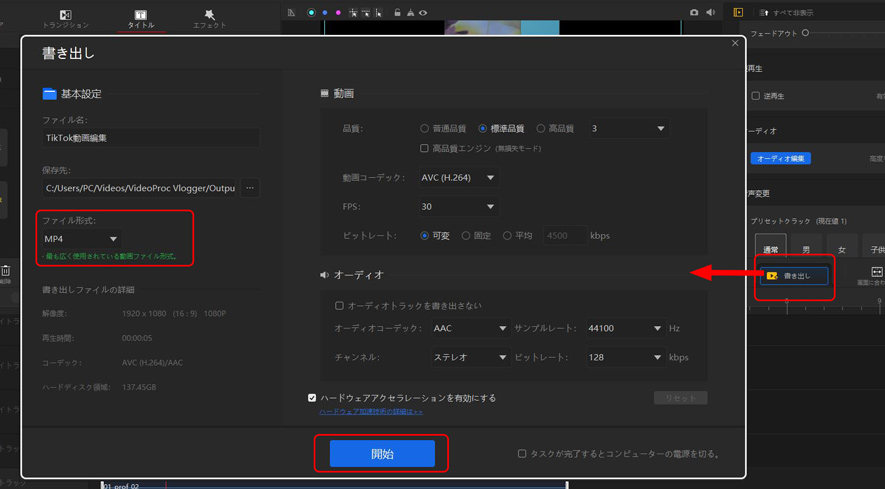Switch to the エフェクト tab
Viewport: 885px width, 489px height.
click(209, 19)
